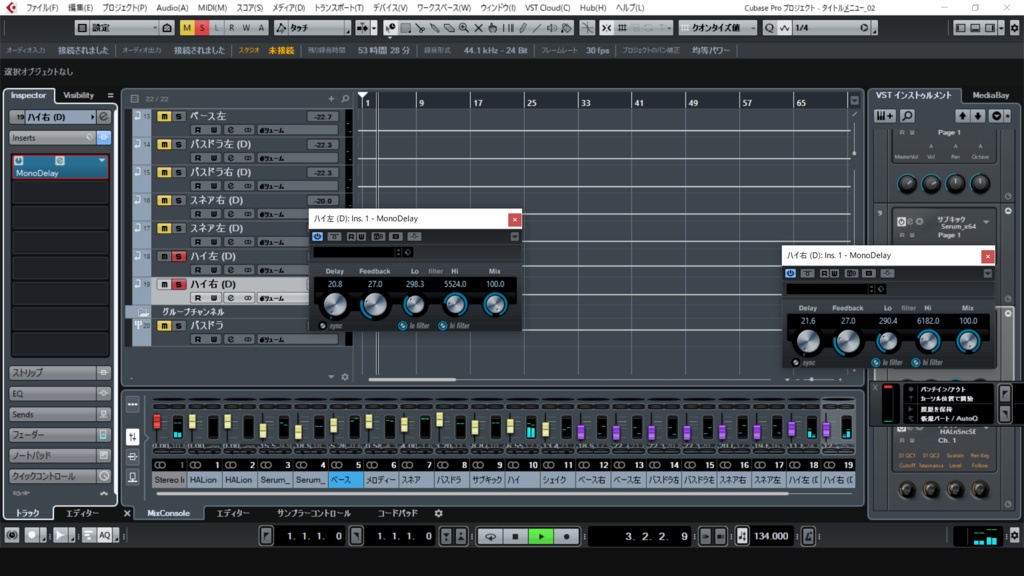Screen dimensions: 1024x576
Task: Click the add track plus icon
Action: (331, 99)
